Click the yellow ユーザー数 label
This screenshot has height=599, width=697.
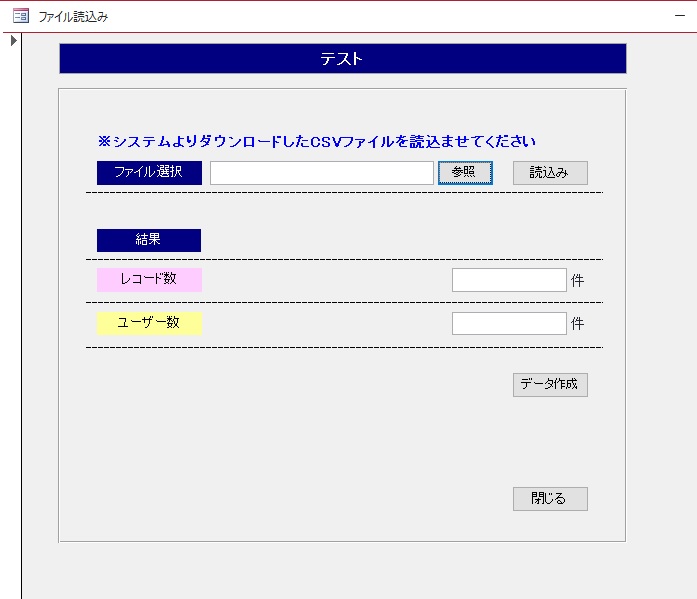[149, 323]
